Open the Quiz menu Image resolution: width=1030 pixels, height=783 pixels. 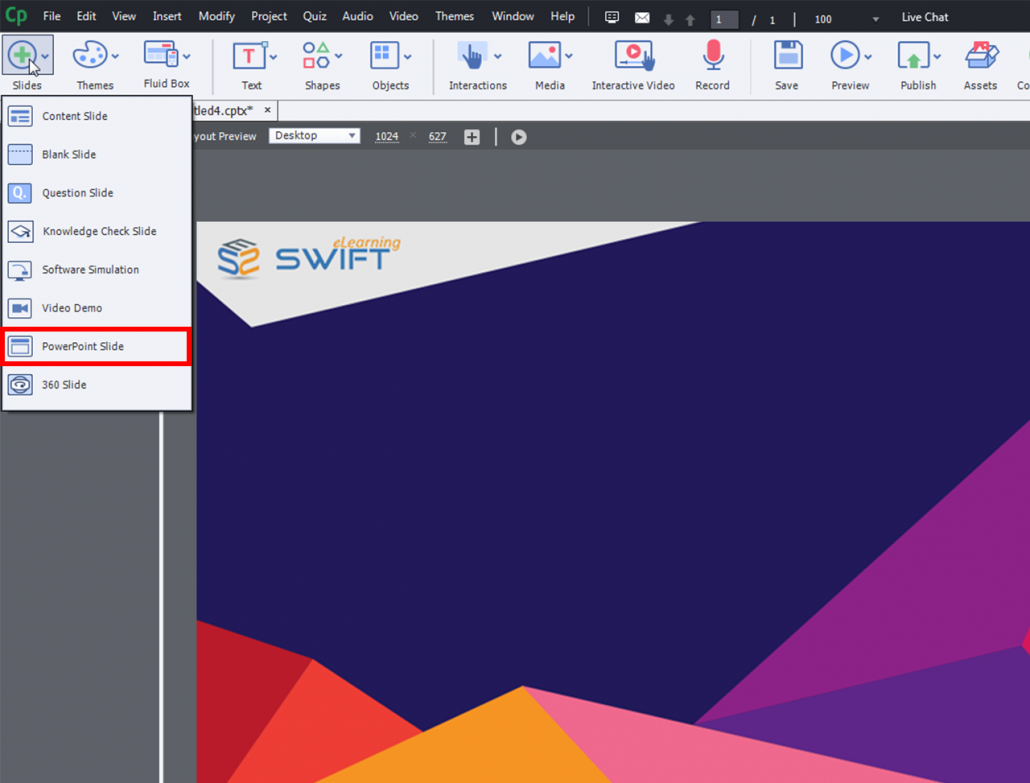click(x=314, y=17)
